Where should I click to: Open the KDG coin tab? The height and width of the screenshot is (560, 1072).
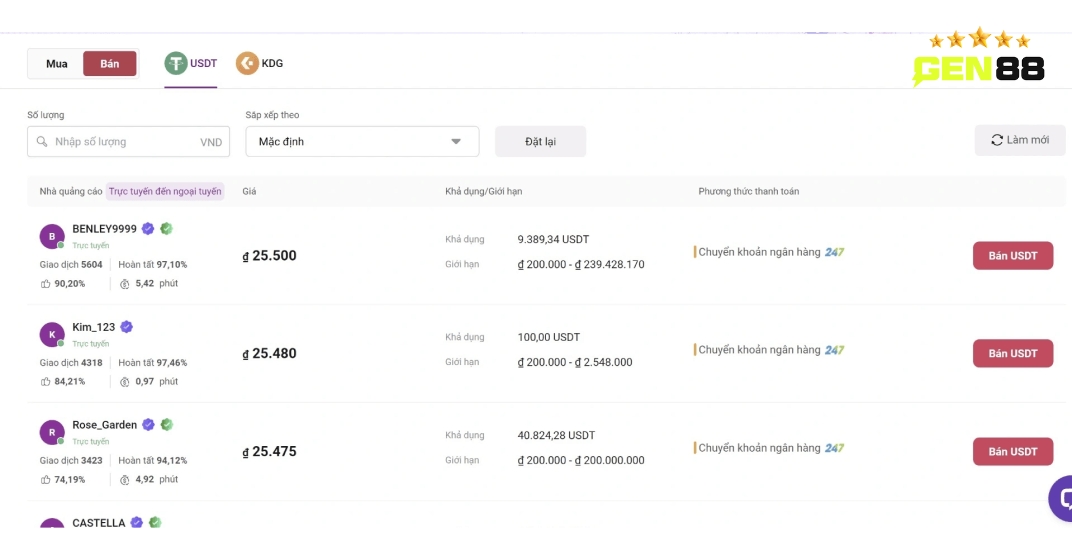point(260,64)
